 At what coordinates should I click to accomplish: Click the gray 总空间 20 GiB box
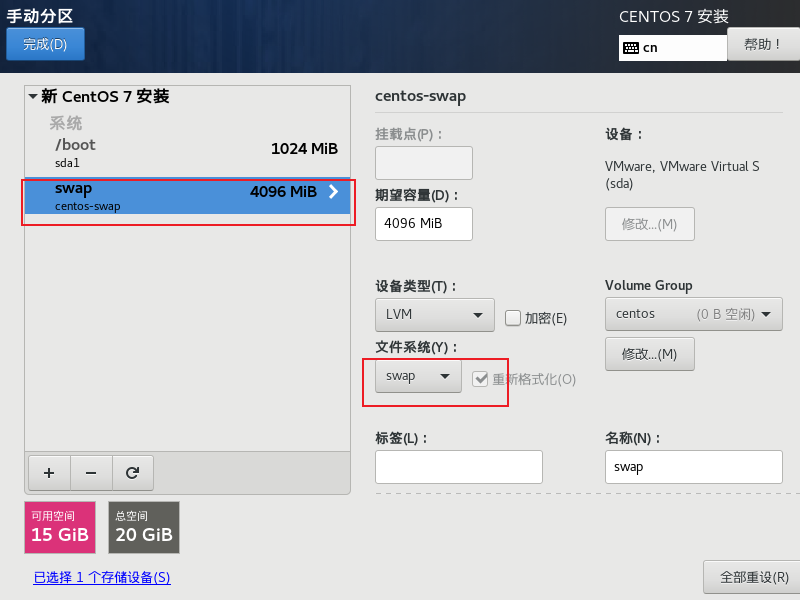144,528
